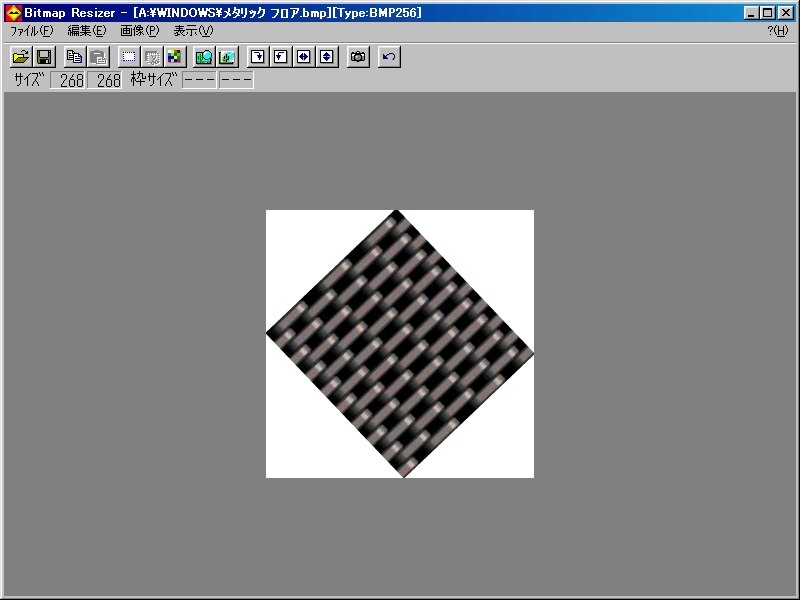Flip the image horizontally
The width and height of the screenshot is (800, 600).
click(304, 57)
